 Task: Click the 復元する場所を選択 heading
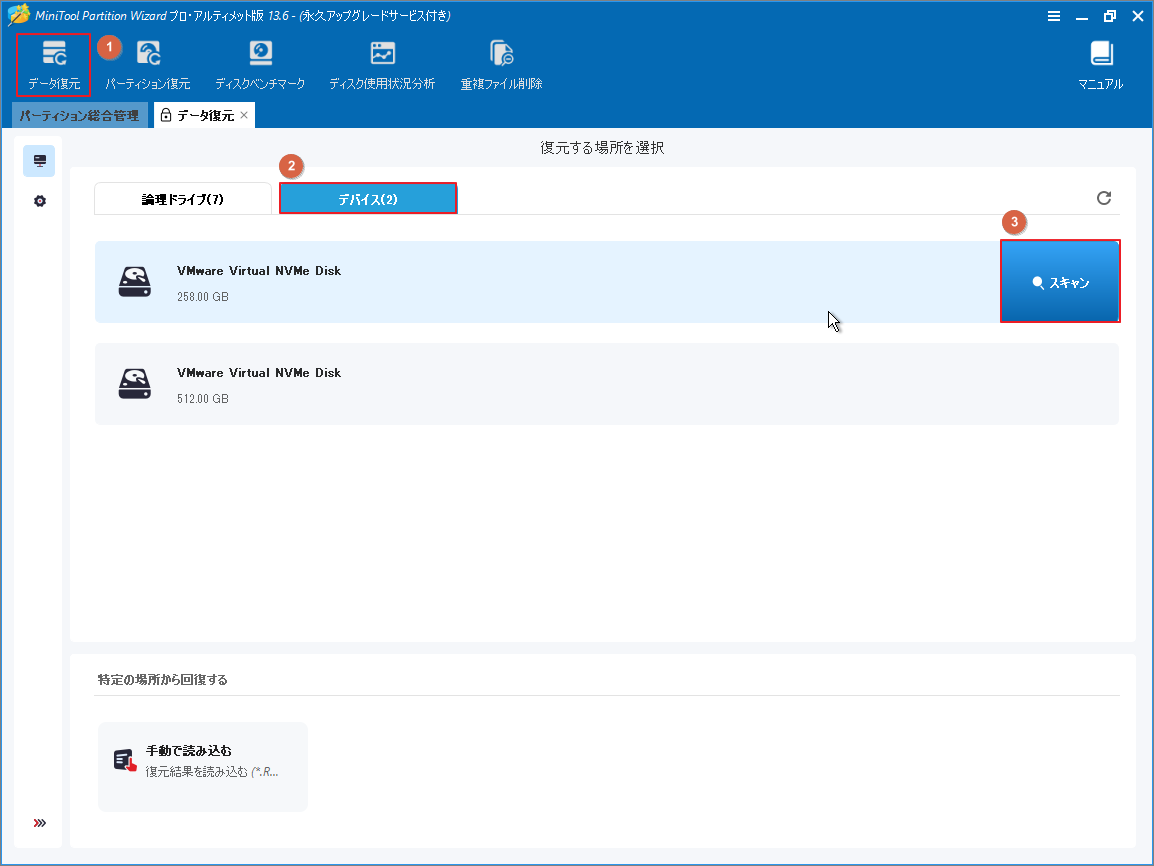point(602,148)
